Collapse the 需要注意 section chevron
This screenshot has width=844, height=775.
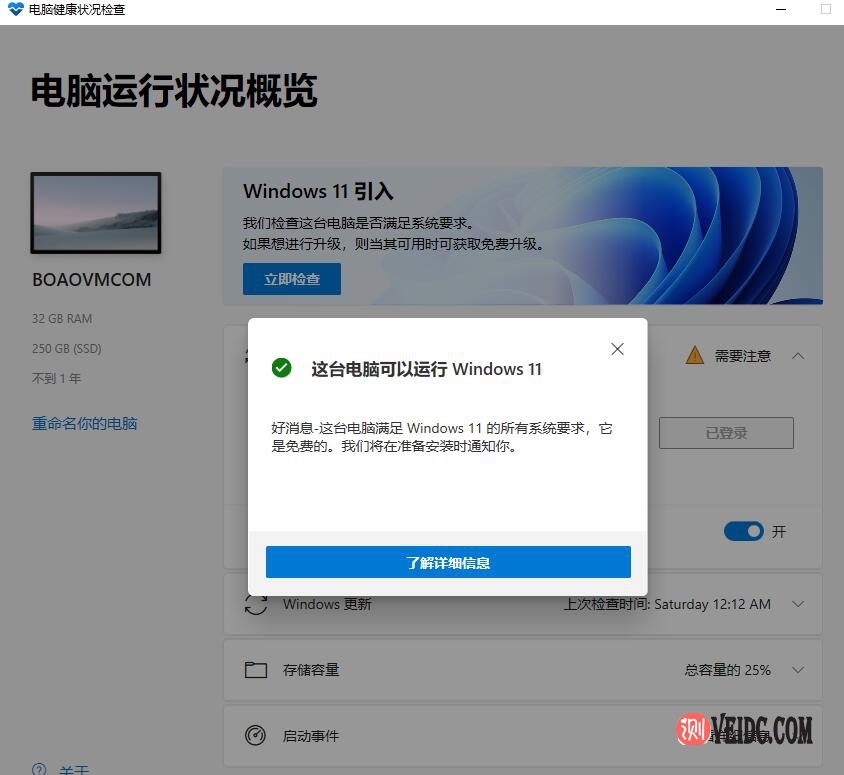[798, 356]
